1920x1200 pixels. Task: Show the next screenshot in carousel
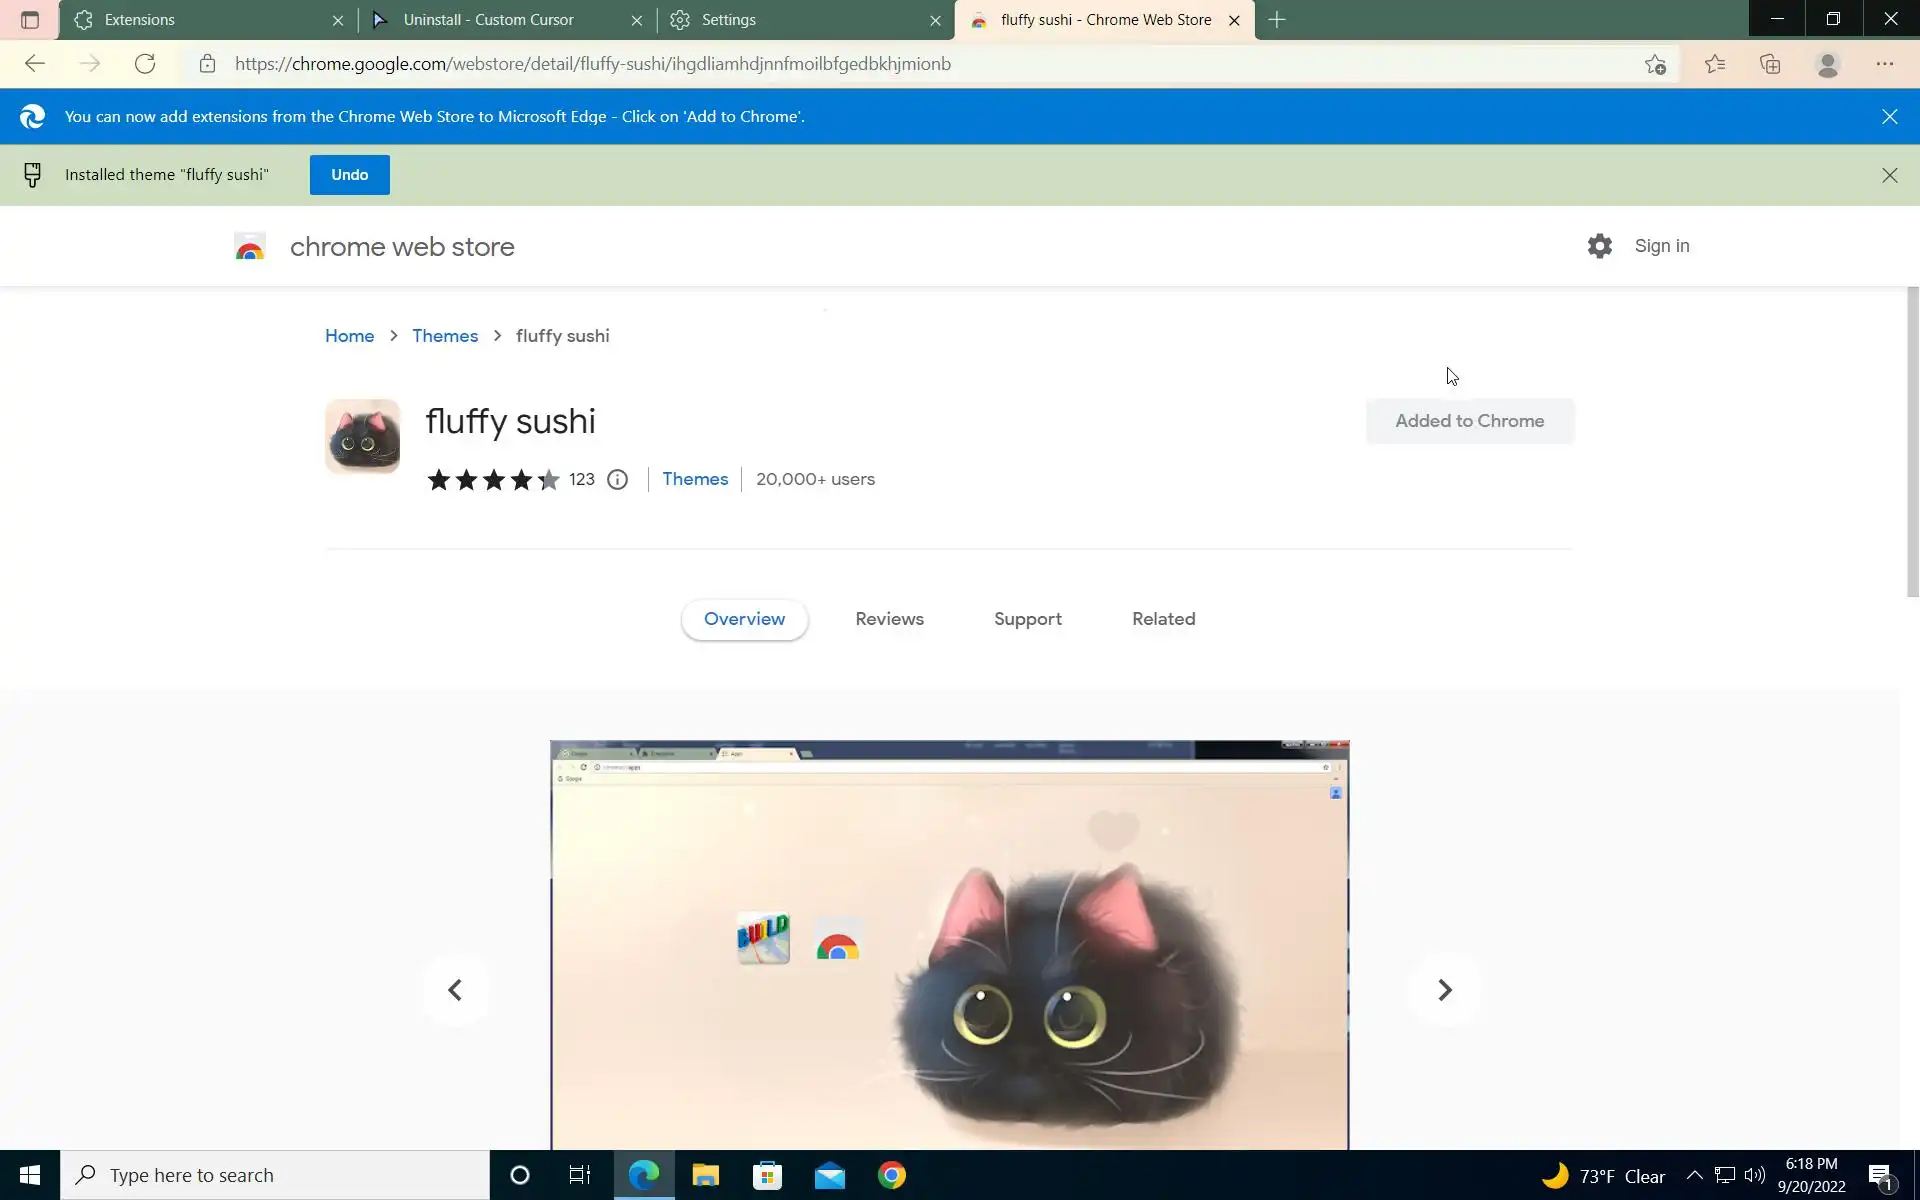(x=1444, y=990)
